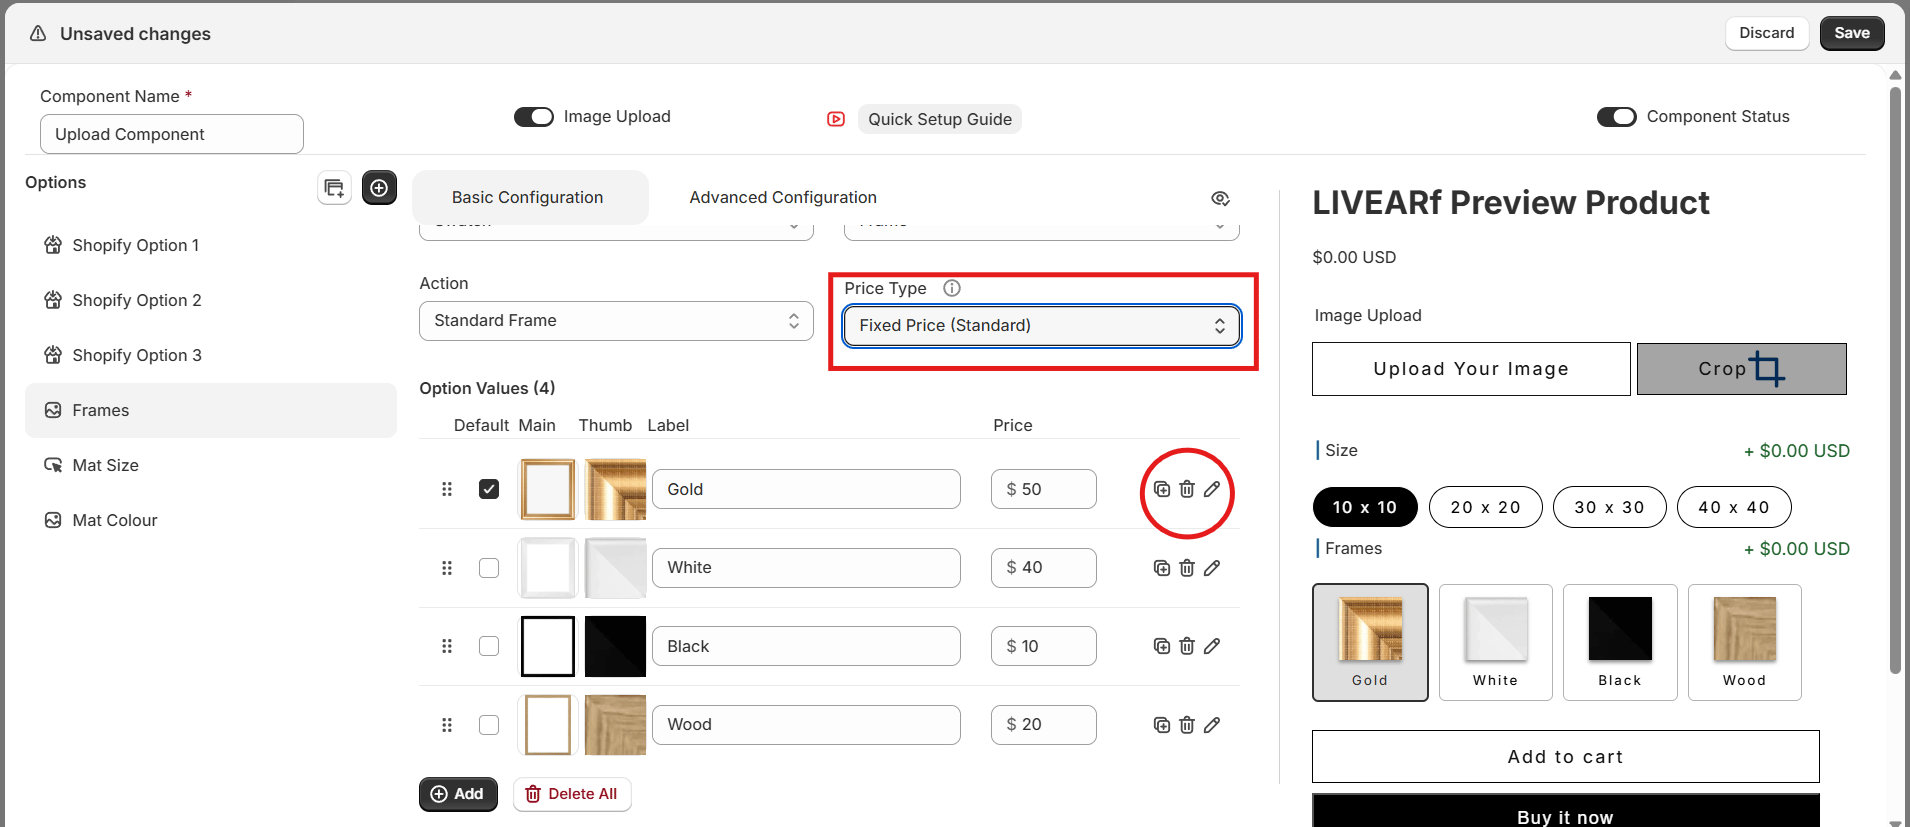Check the Black default checkbox
The image size is (1910, 827).
coord(489,646)
